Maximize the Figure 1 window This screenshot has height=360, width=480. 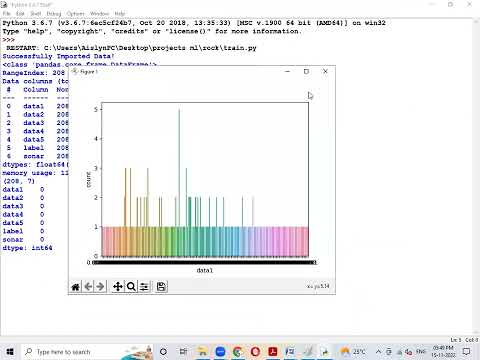306,71
